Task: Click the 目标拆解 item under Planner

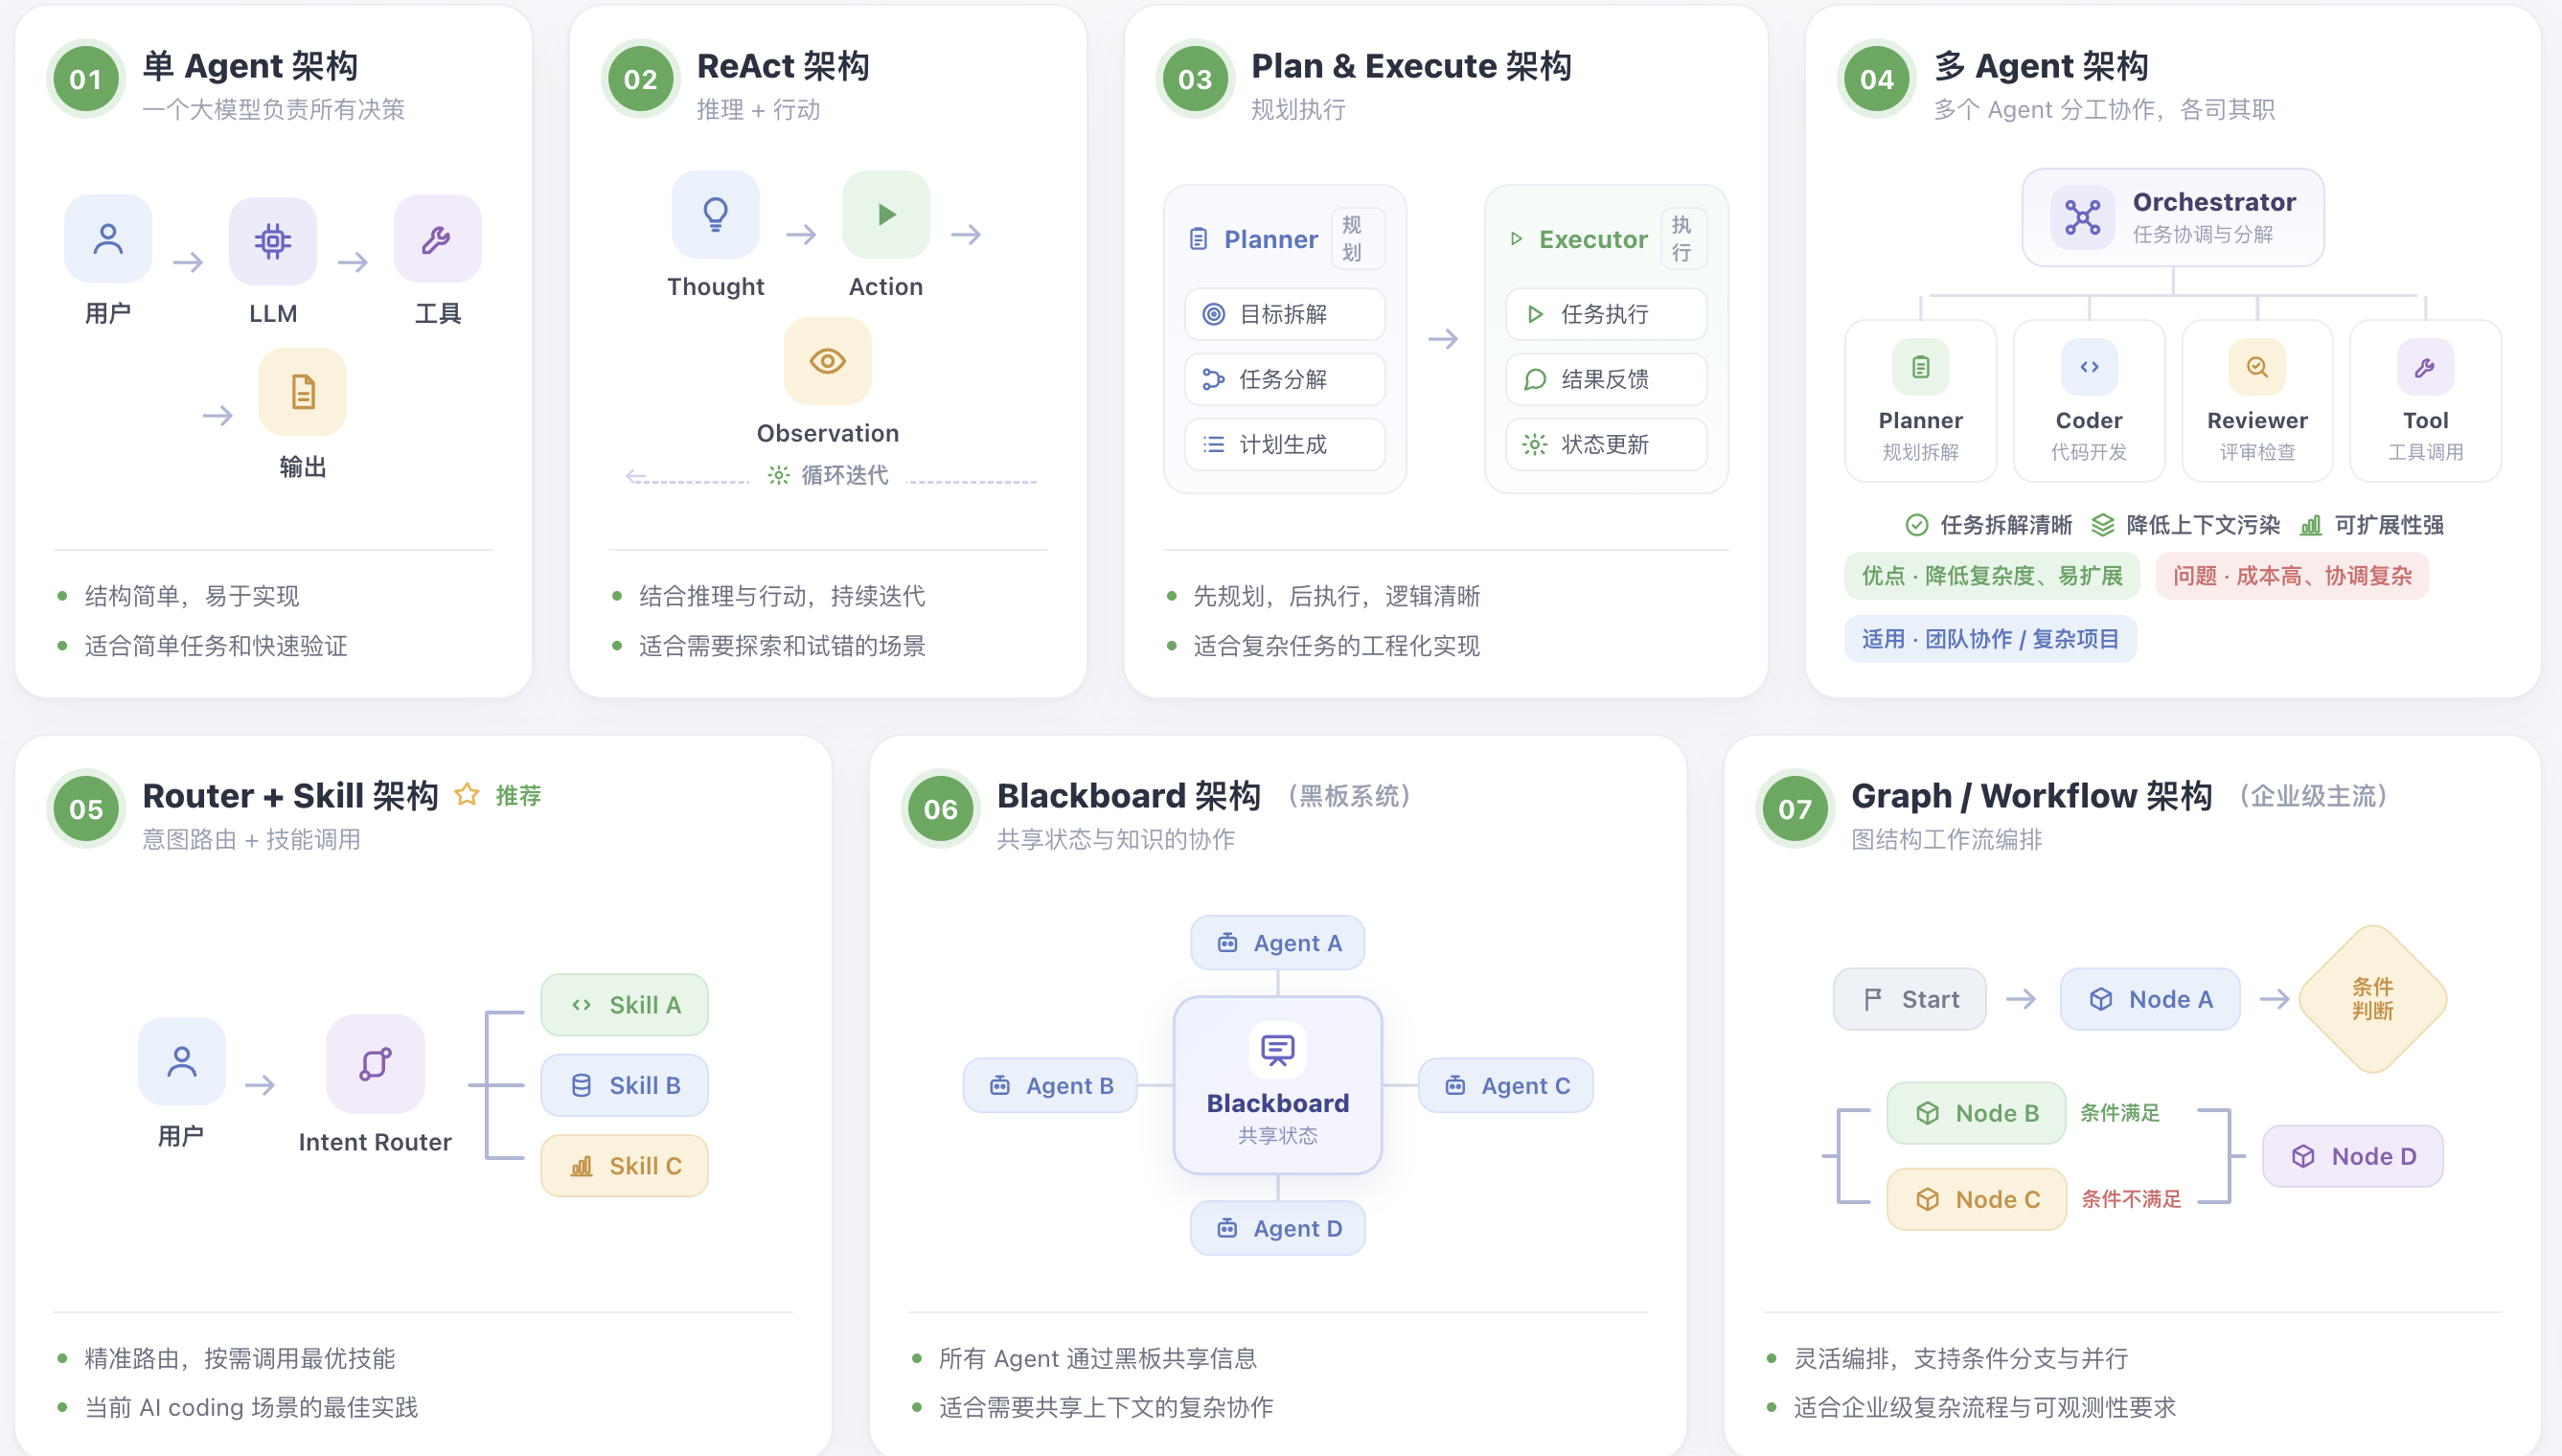Action: point(1285,314)
